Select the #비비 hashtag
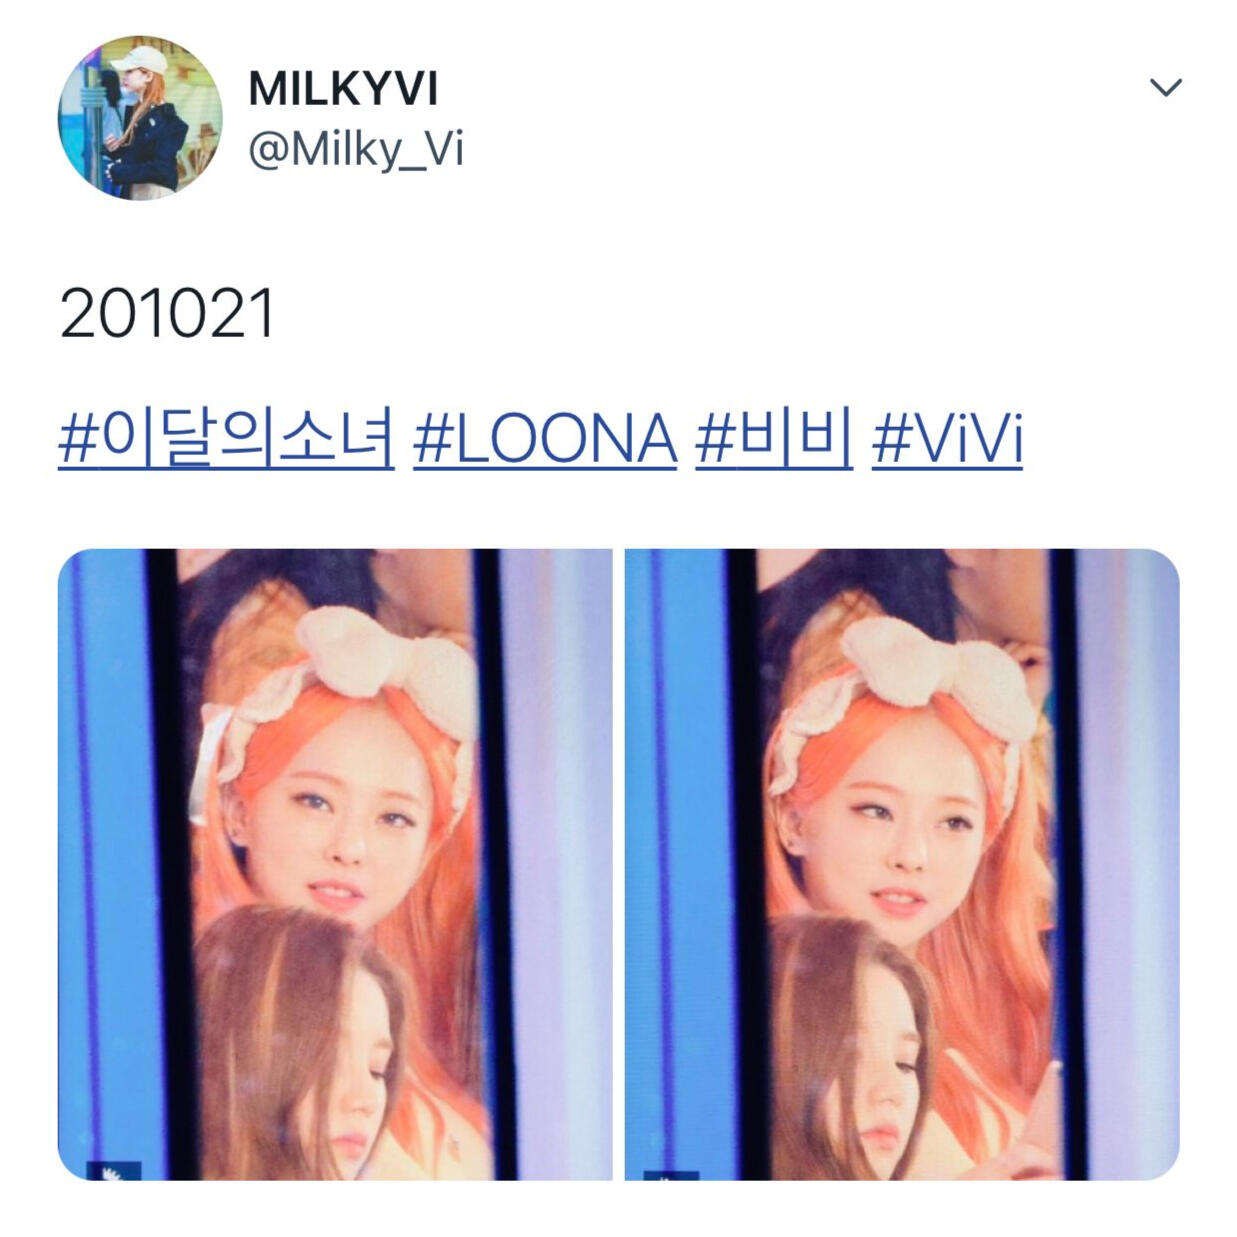1237x1237 pixels. click(774, 438)
